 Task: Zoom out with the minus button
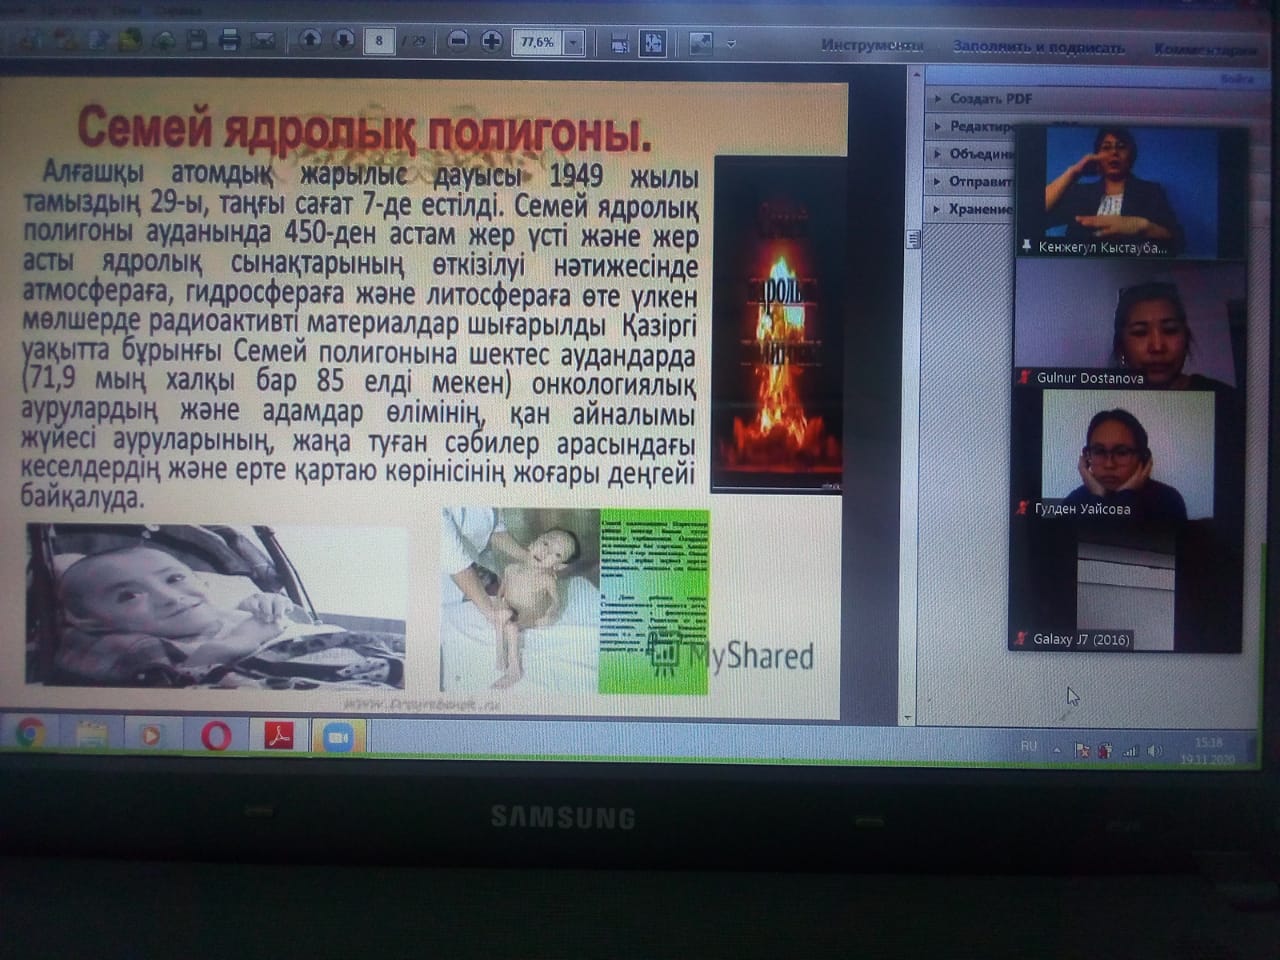coord(458,42)
